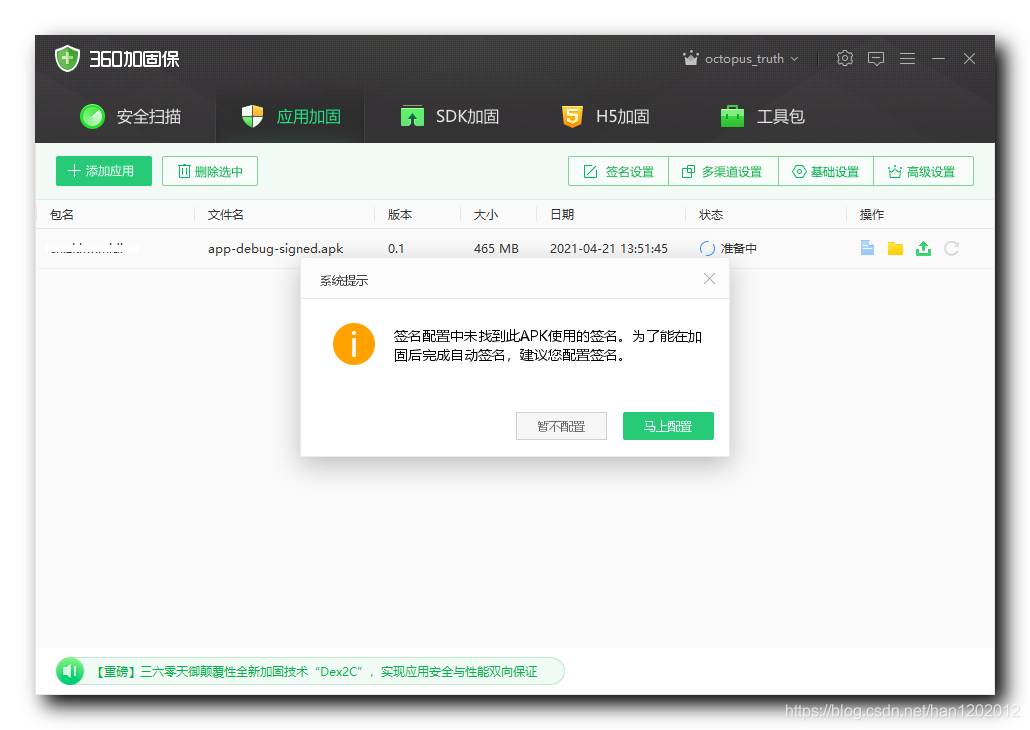1030x730 pixels.
Task: Click the loading spinner beside 准备中
Action: click(707, 248)
